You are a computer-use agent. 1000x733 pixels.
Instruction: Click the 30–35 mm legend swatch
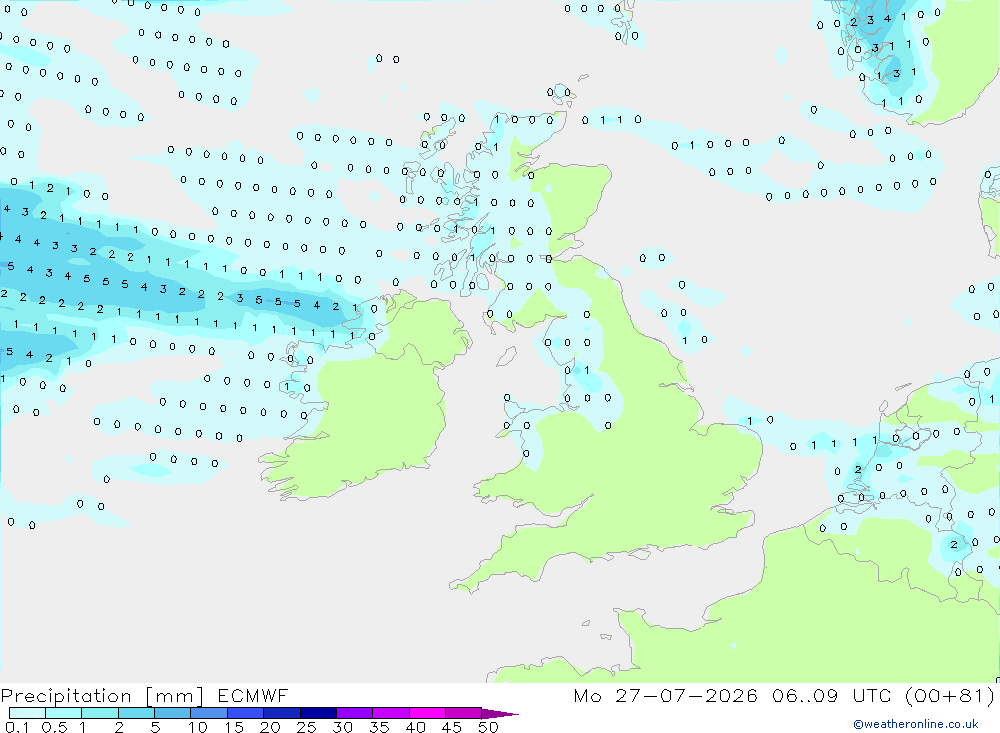pos(354,713)
